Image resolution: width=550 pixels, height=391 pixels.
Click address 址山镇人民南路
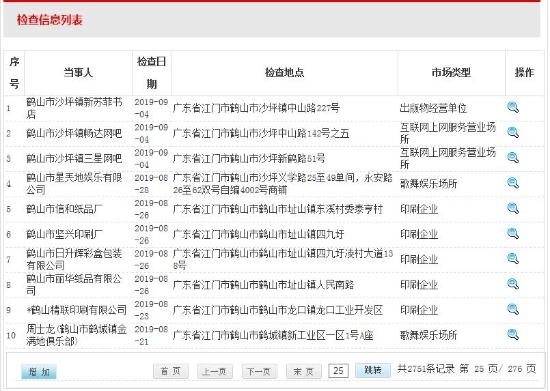tap(321, 285)
